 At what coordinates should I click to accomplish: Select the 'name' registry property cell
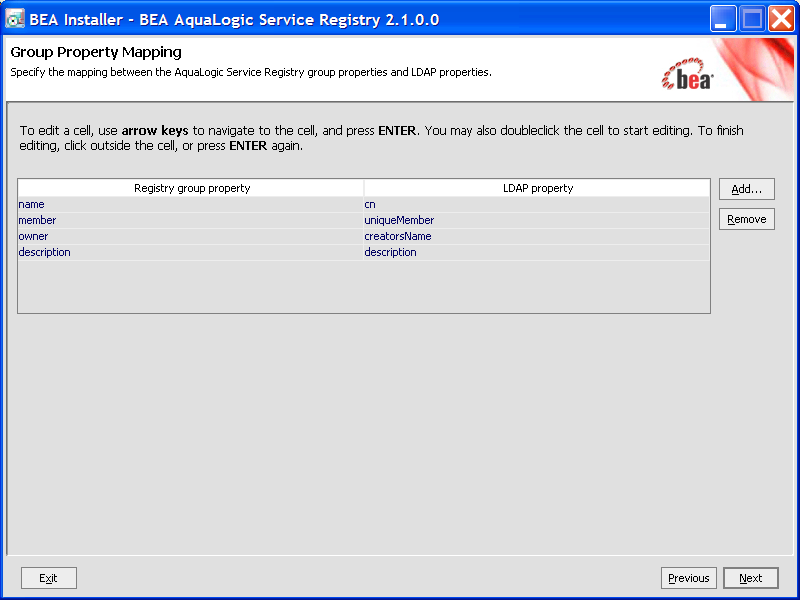(x=190, y=205)
